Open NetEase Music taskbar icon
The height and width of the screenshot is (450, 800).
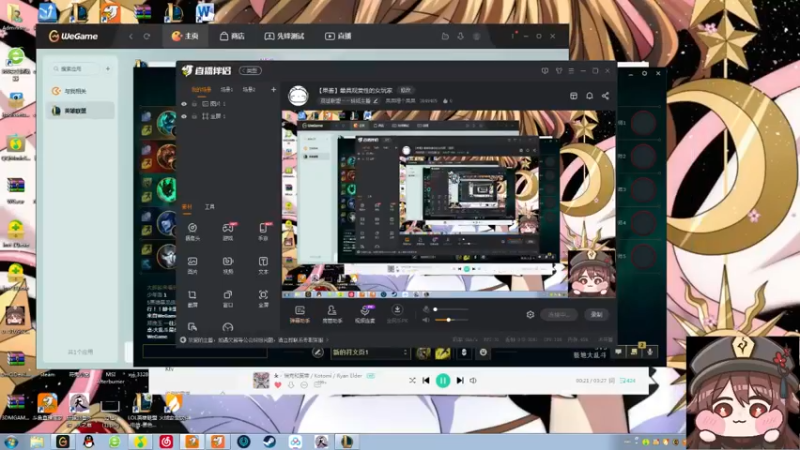166,442
